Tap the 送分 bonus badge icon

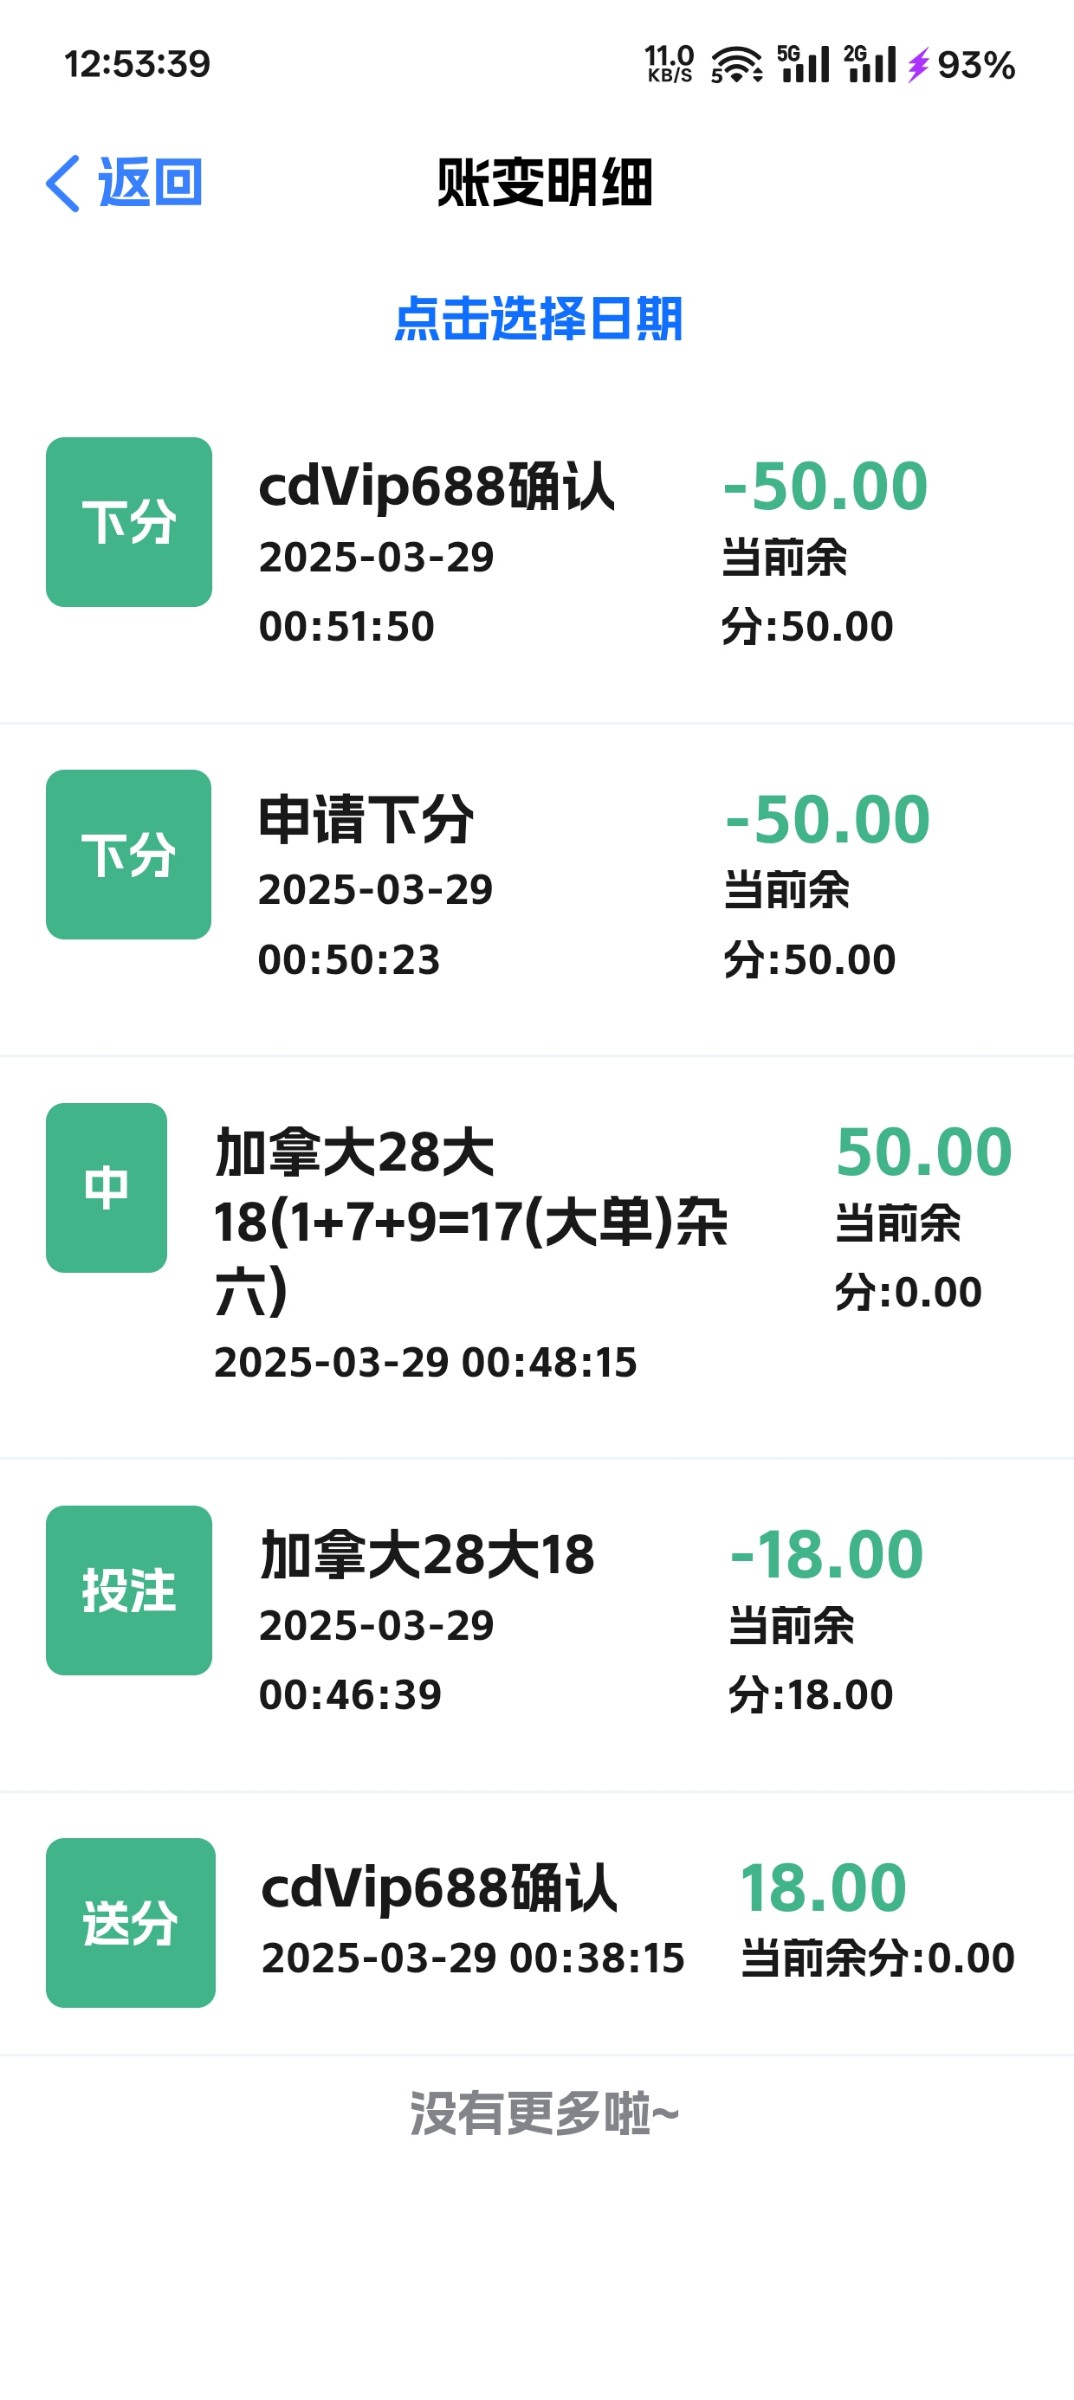[130, 1923]
